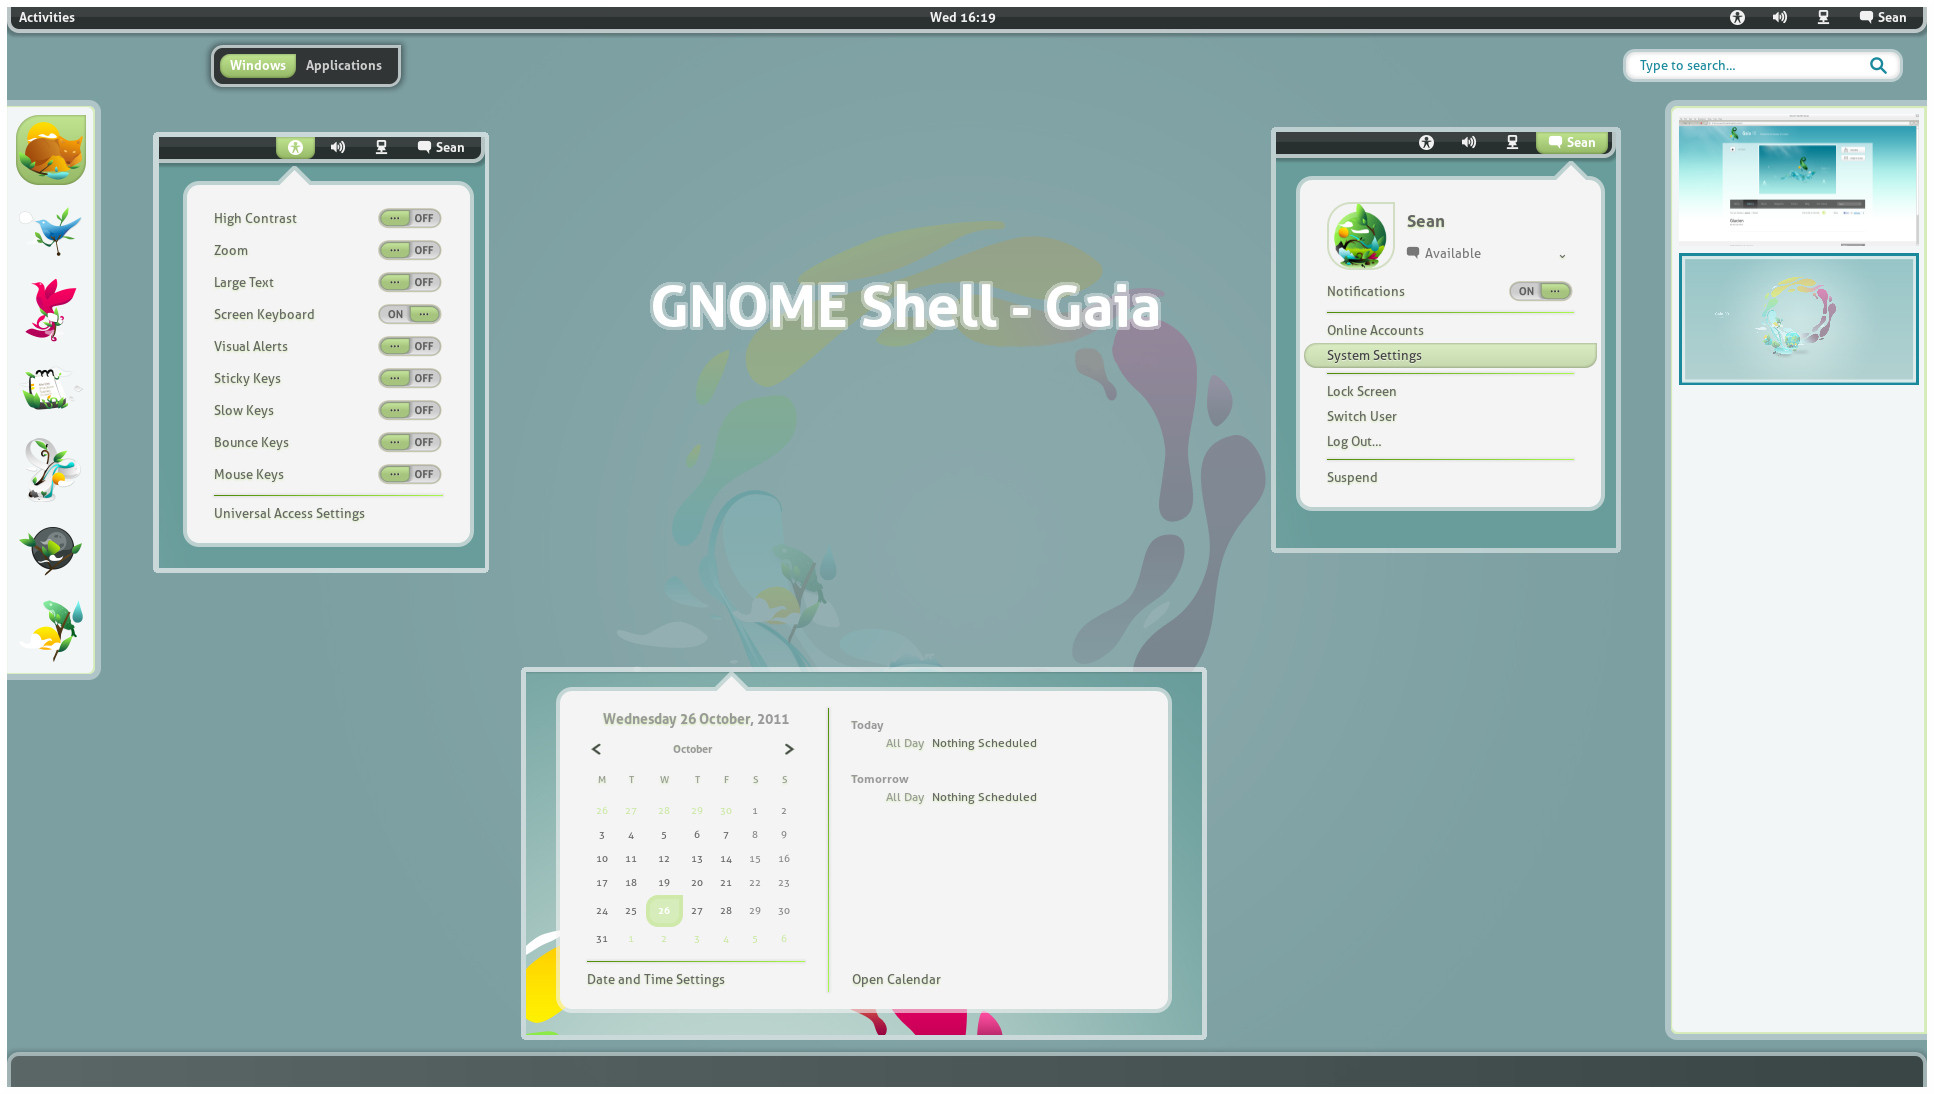Toggle High Contrast switch
This screenshot has height=1094, width=1934.
(x=410, y=218)
